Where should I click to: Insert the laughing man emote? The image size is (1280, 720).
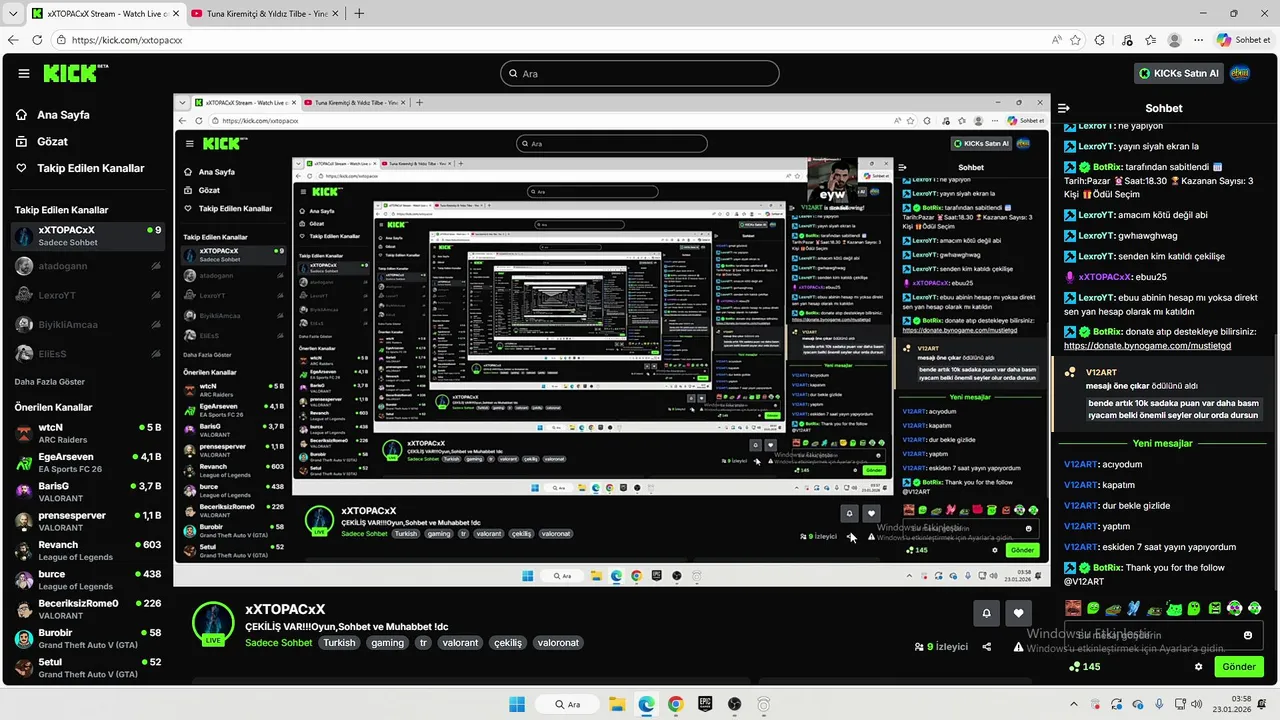[x=1073, y=608]
